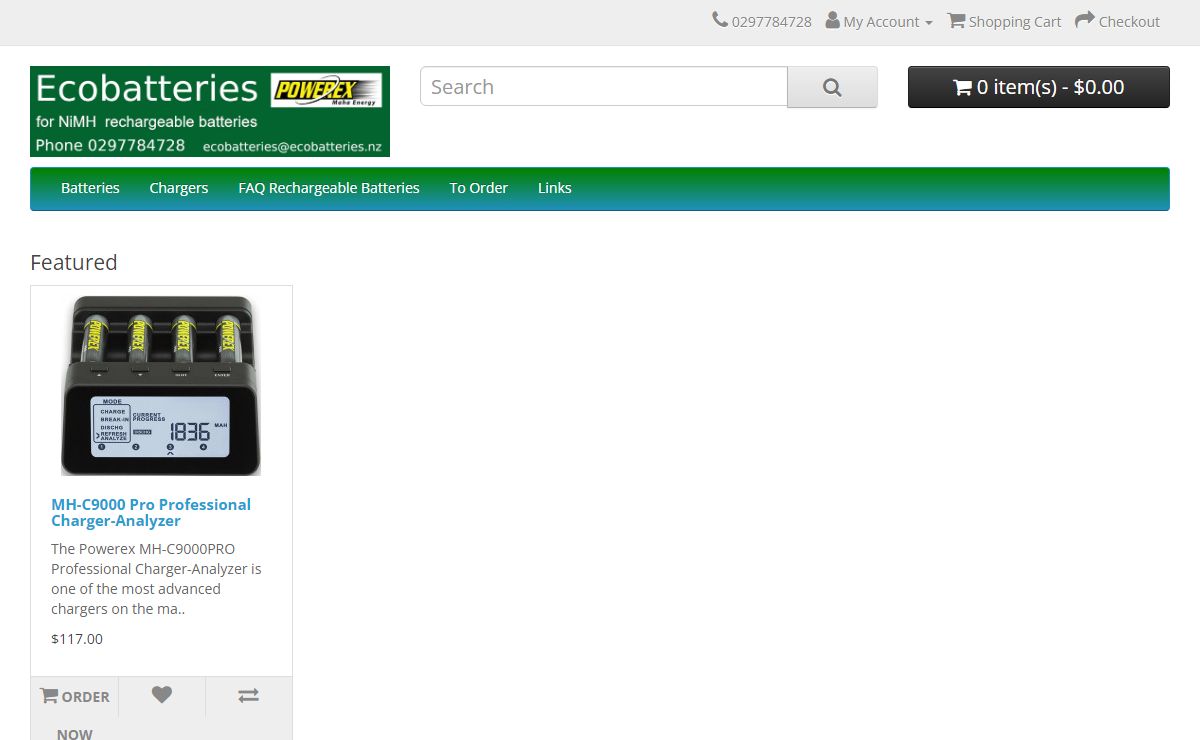
Task: Add charger to wish list heart icon
Action: [162, 696]
